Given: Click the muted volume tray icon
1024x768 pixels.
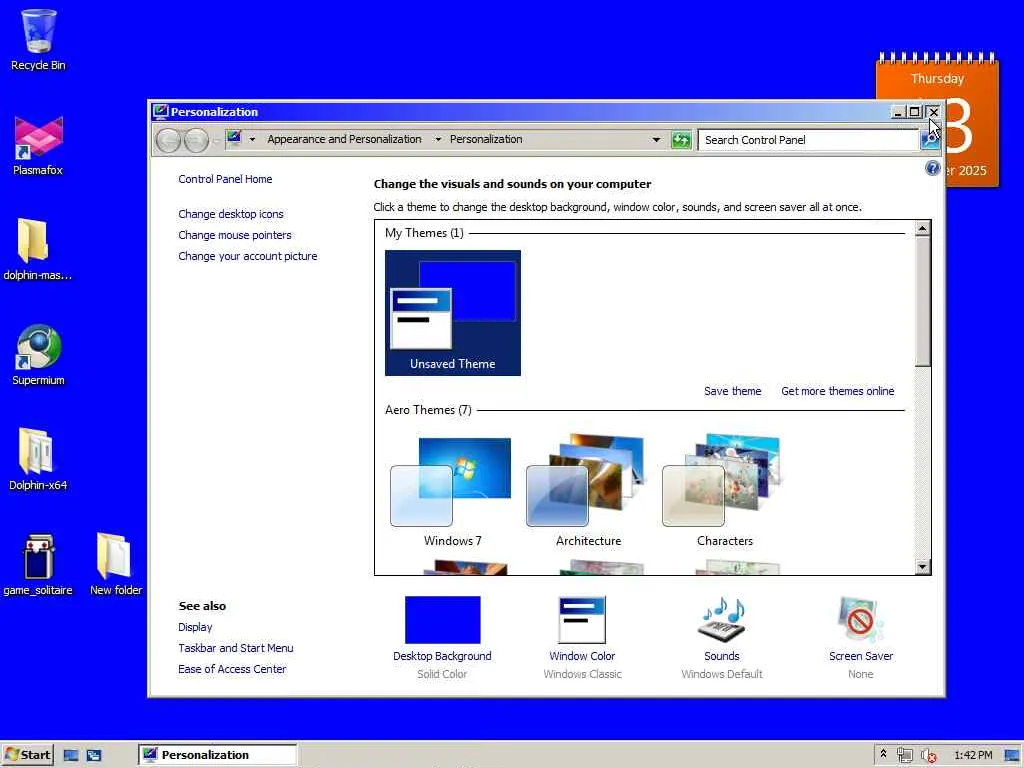Looking at the screenshot, I should point(928,756).
